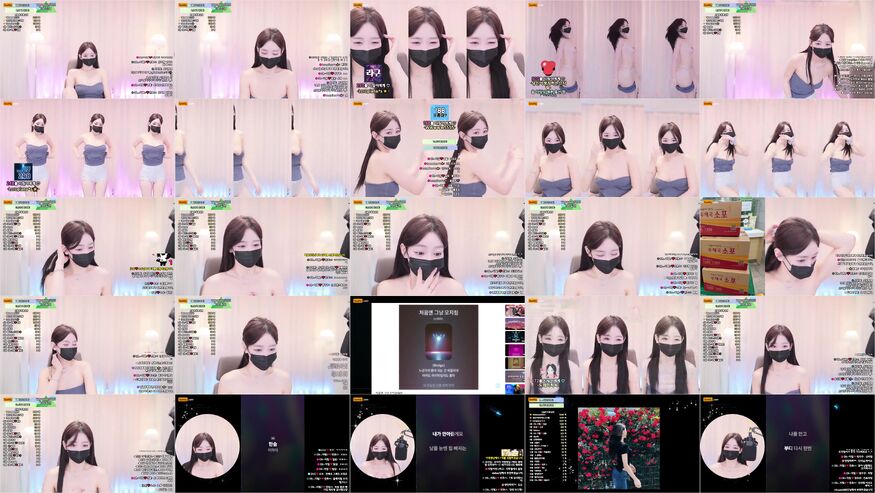
Task: Click the small video list beside the music card
Action: pos(514,344)
